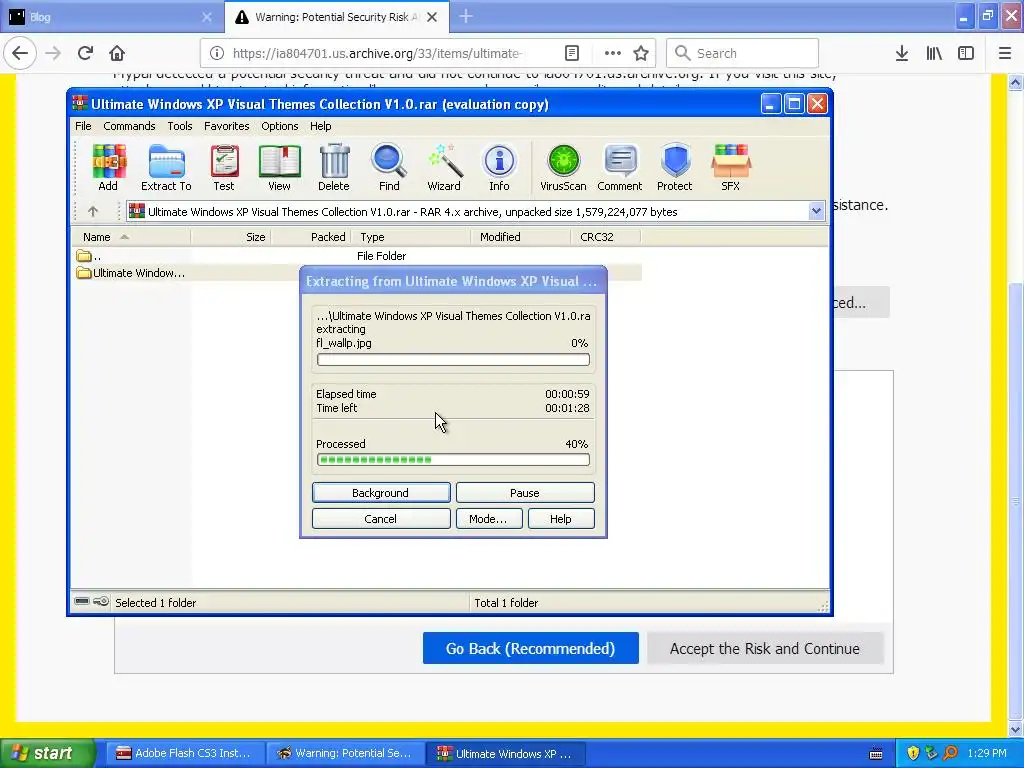Open browser Library icon
Viewport: 1024px width, 768px height.
pyautogui.click(x=934, y=53)
